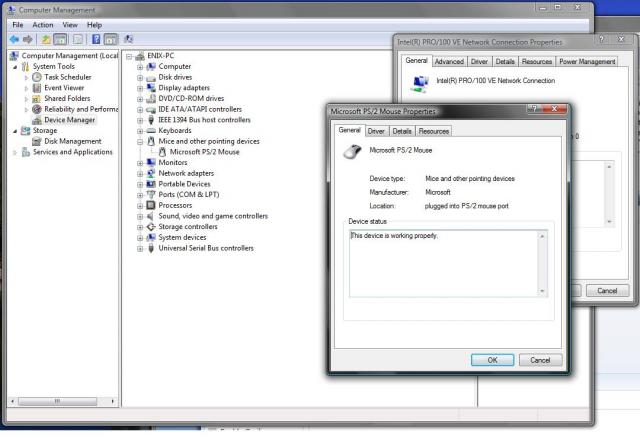Open Disk Management under Storage
The width and height of the screenshot is (640, 438).
click(x=73, y=141)
